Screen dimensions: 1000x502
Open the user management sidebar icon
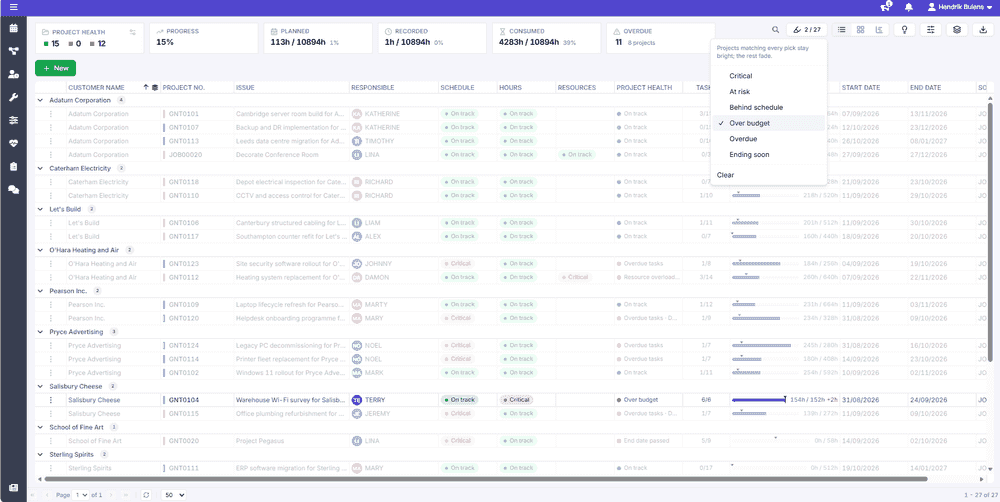point(13,74)
